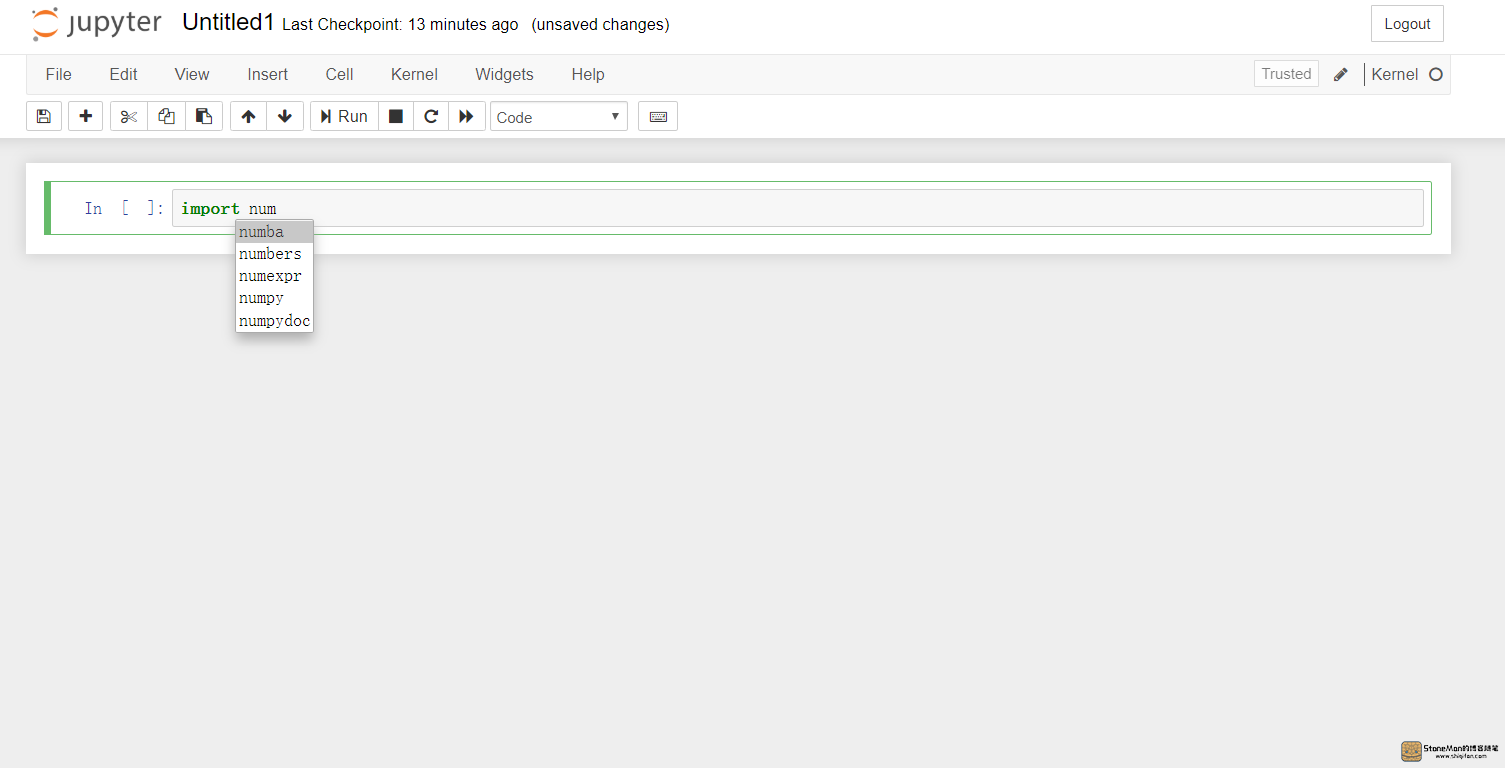Open the Help menu
This screenshot has height=768, width=1505.
click(588, 74)
